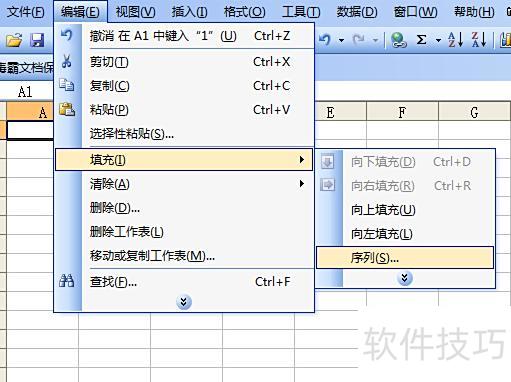Close the open 编辑(E) menu
This screenshot has height=382, width=511.
tap(80, 12)
